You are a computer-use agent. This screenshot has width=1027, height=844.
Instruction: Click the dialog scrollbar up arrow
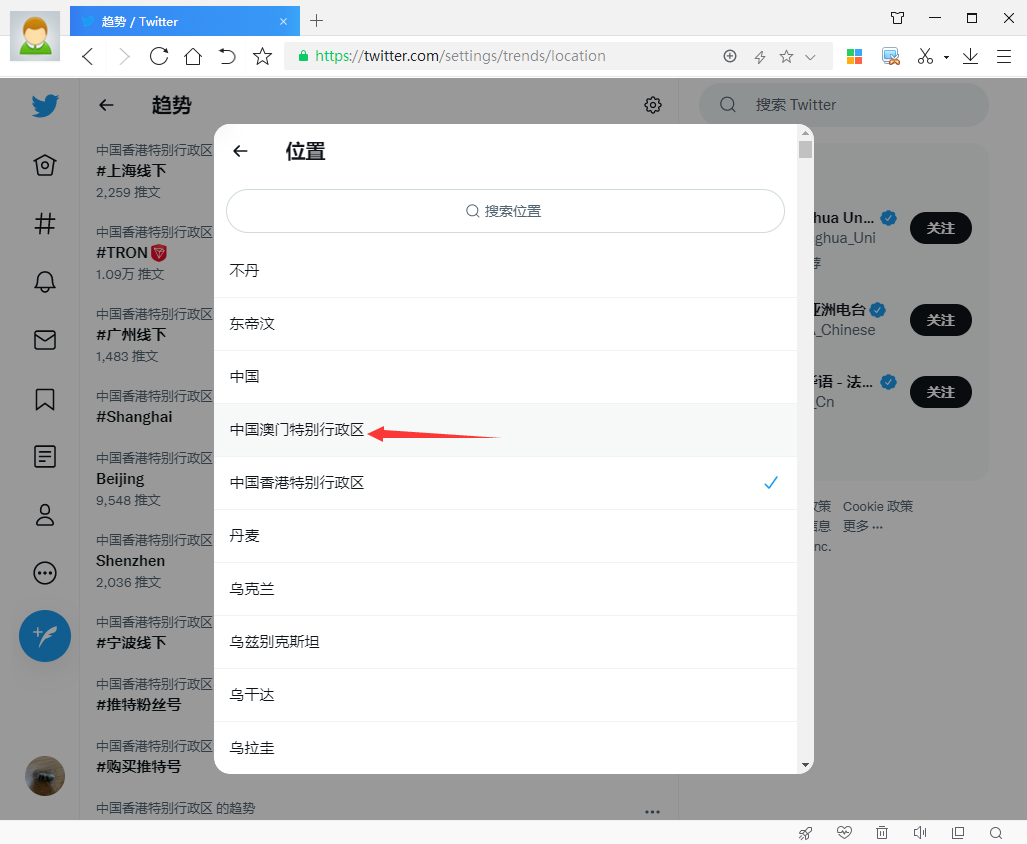(806, 132)
